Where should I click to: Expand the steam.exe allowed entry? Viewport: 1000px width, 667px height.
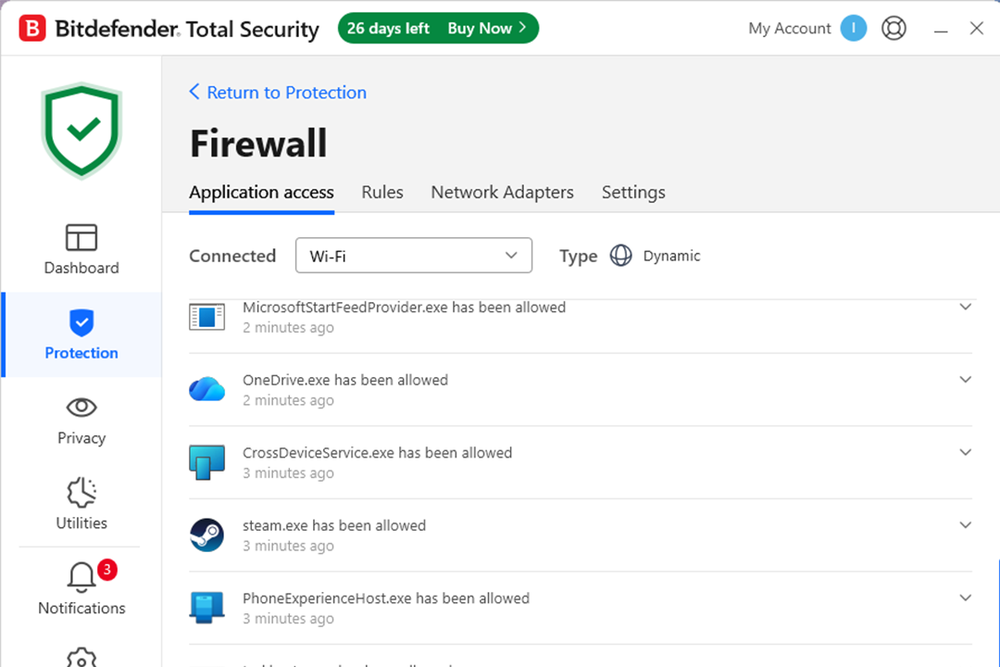(965, 524)
